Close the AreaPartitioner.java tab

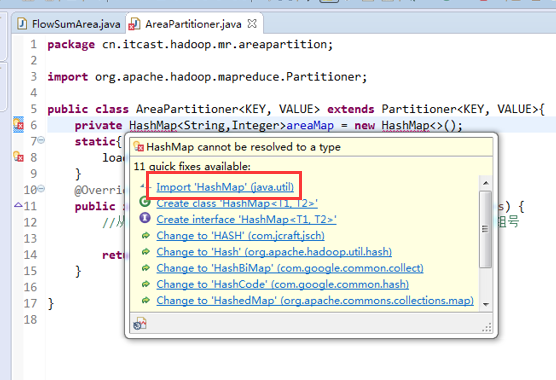252,24
